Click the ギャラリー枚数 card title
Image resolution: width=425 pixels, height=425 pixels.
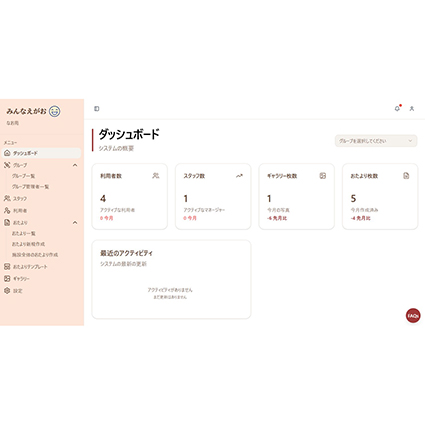tap(282, 176)
